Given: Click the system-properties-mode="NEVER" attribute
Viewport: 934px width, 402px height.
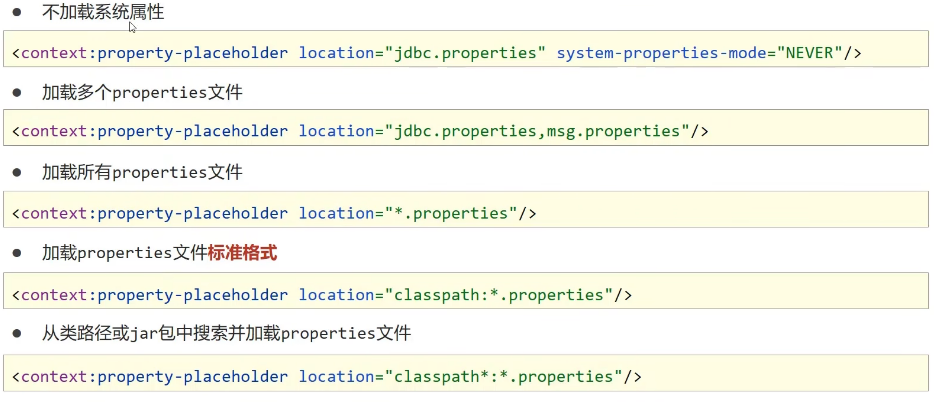Looking at the screenshot, I should pyautogui.click(x=699, y=53).
